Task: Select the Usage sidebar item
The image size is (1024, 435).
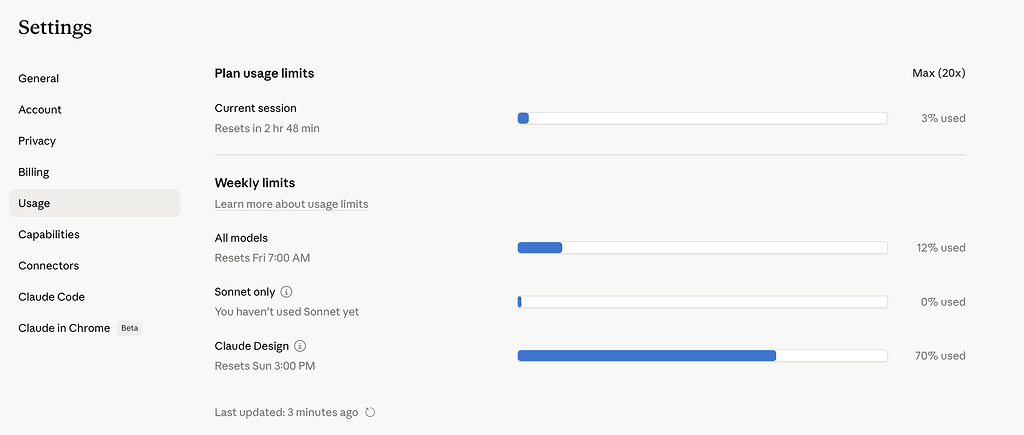Action: [x=95, y=203]
